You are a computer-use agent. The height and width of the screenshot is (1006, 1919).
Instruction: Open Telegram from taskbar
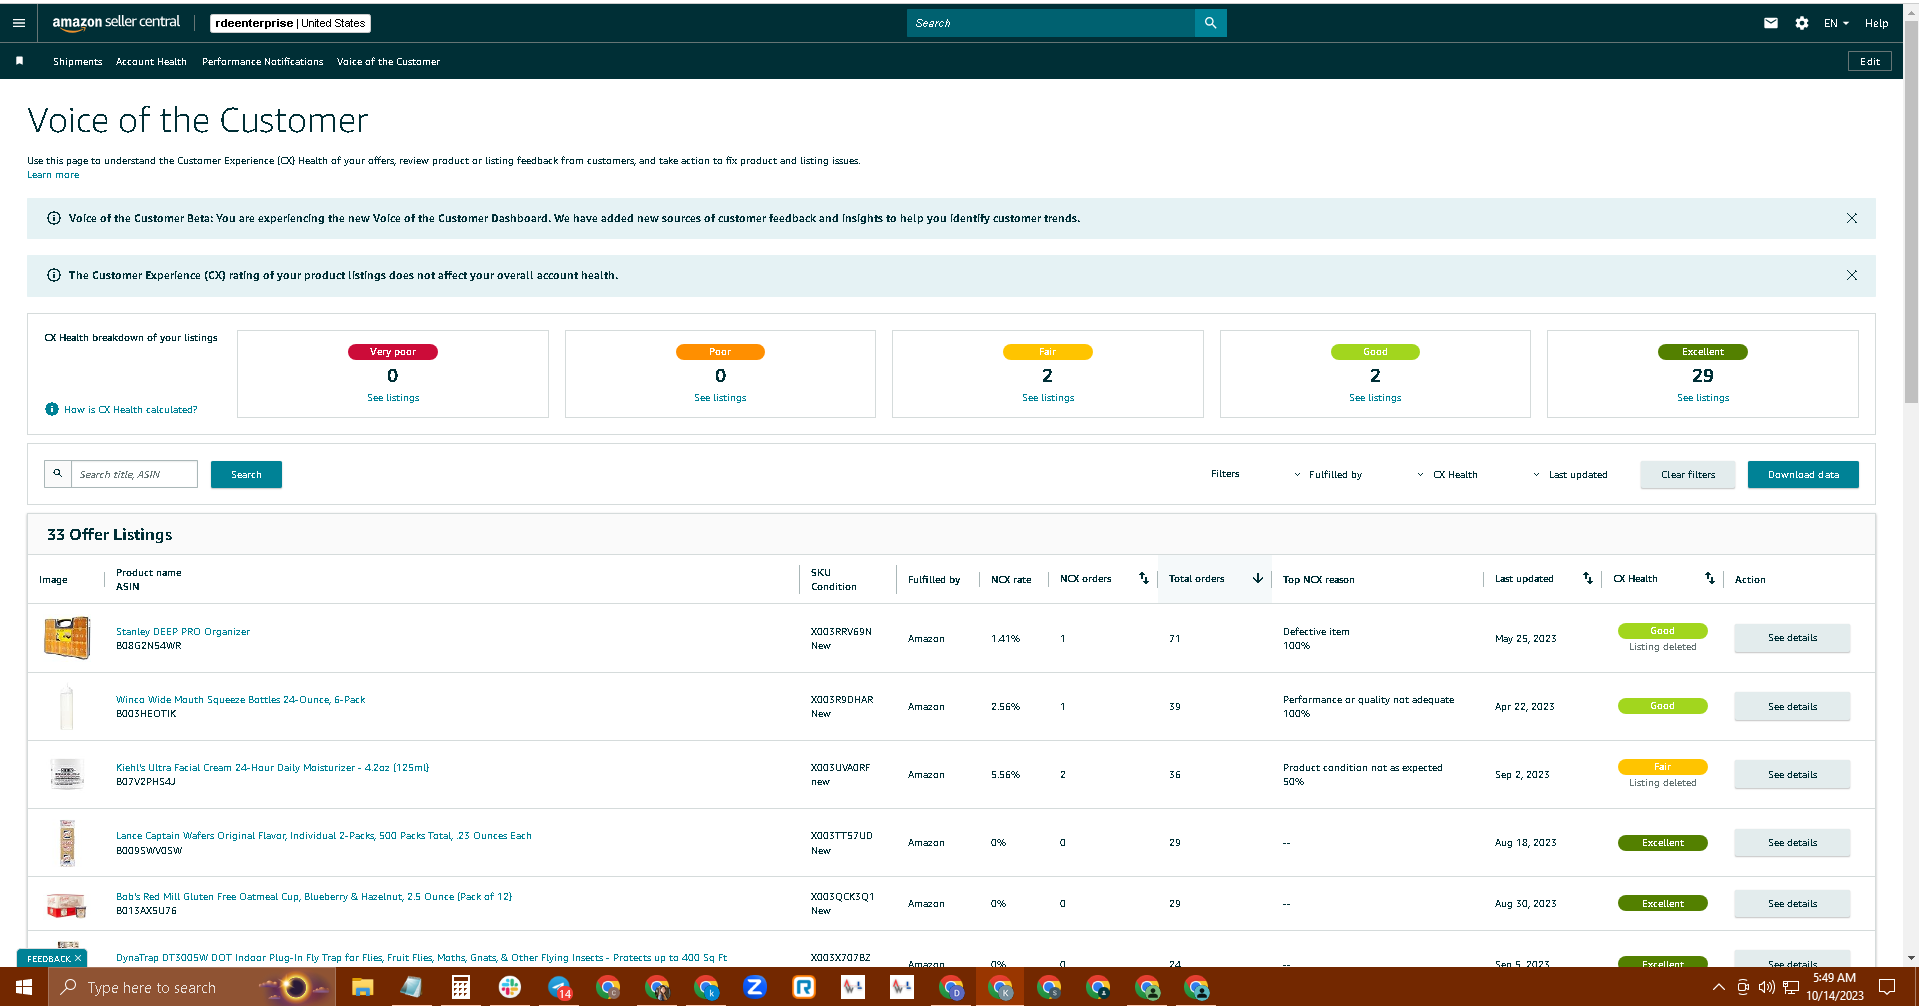[558, 987]
